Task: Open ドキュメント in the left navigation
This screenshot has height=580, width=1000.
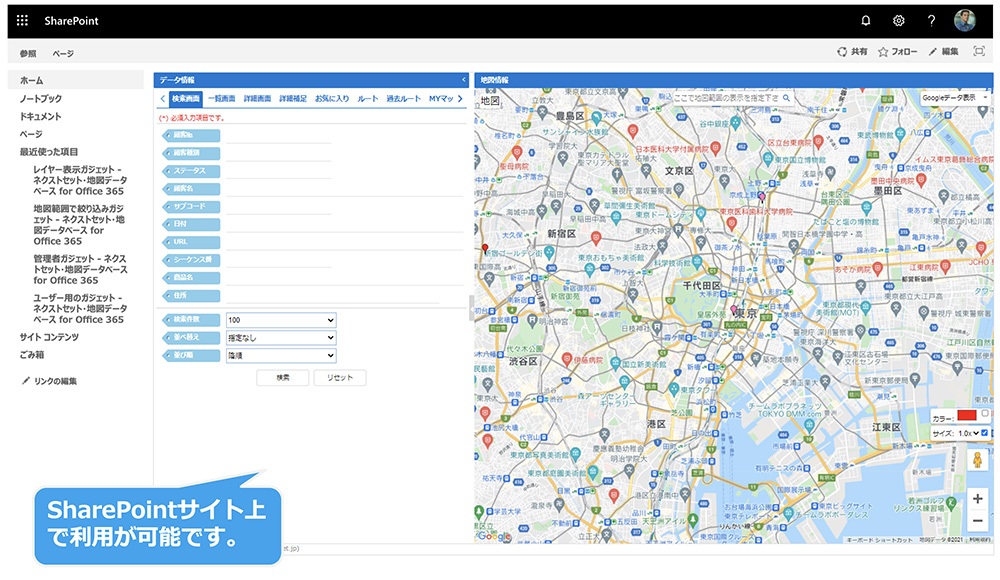Action: [x=40, y=116]
